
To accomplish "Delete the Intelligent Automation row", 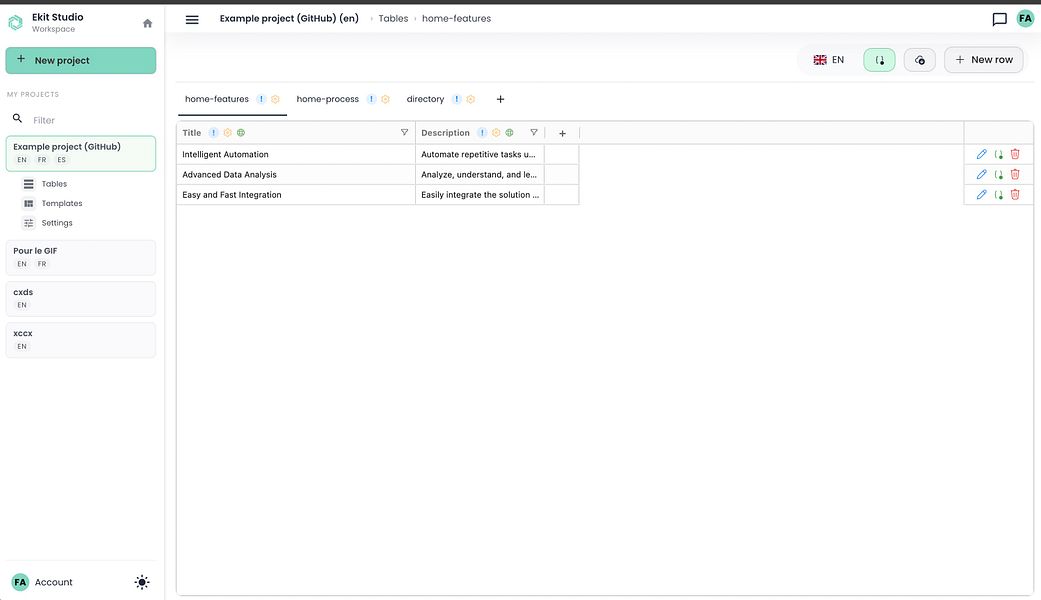I will tap(1015, 154).
